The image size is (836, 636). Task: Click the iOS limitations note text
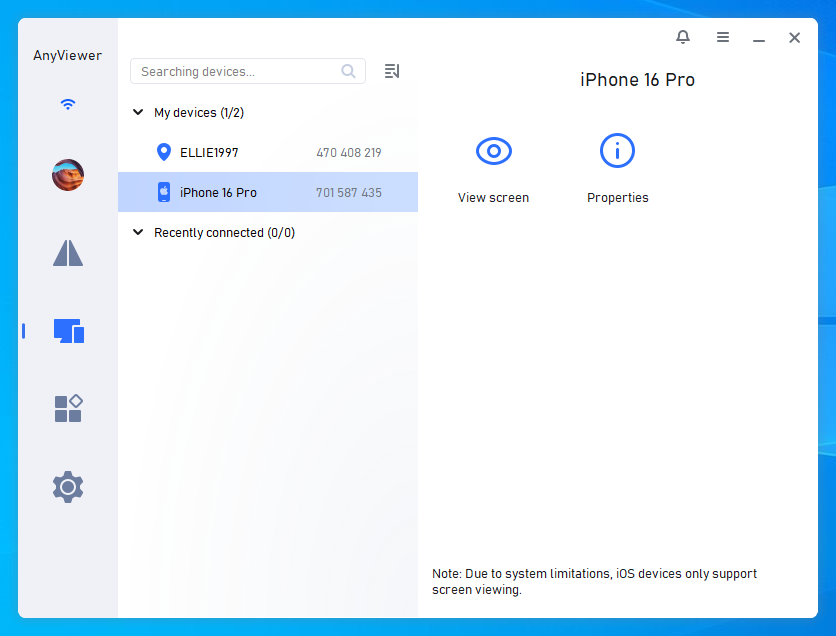pyautogui.click(x=594, y=582)
